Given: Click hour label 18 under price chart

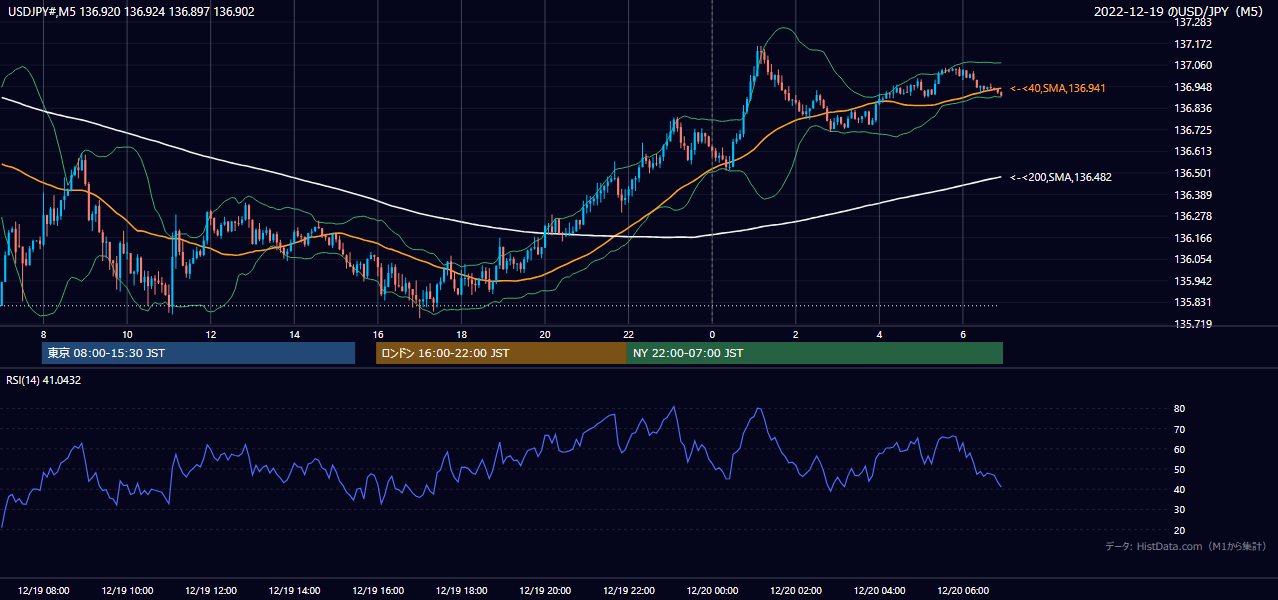Looking at the screenshot, I should 461,334.
